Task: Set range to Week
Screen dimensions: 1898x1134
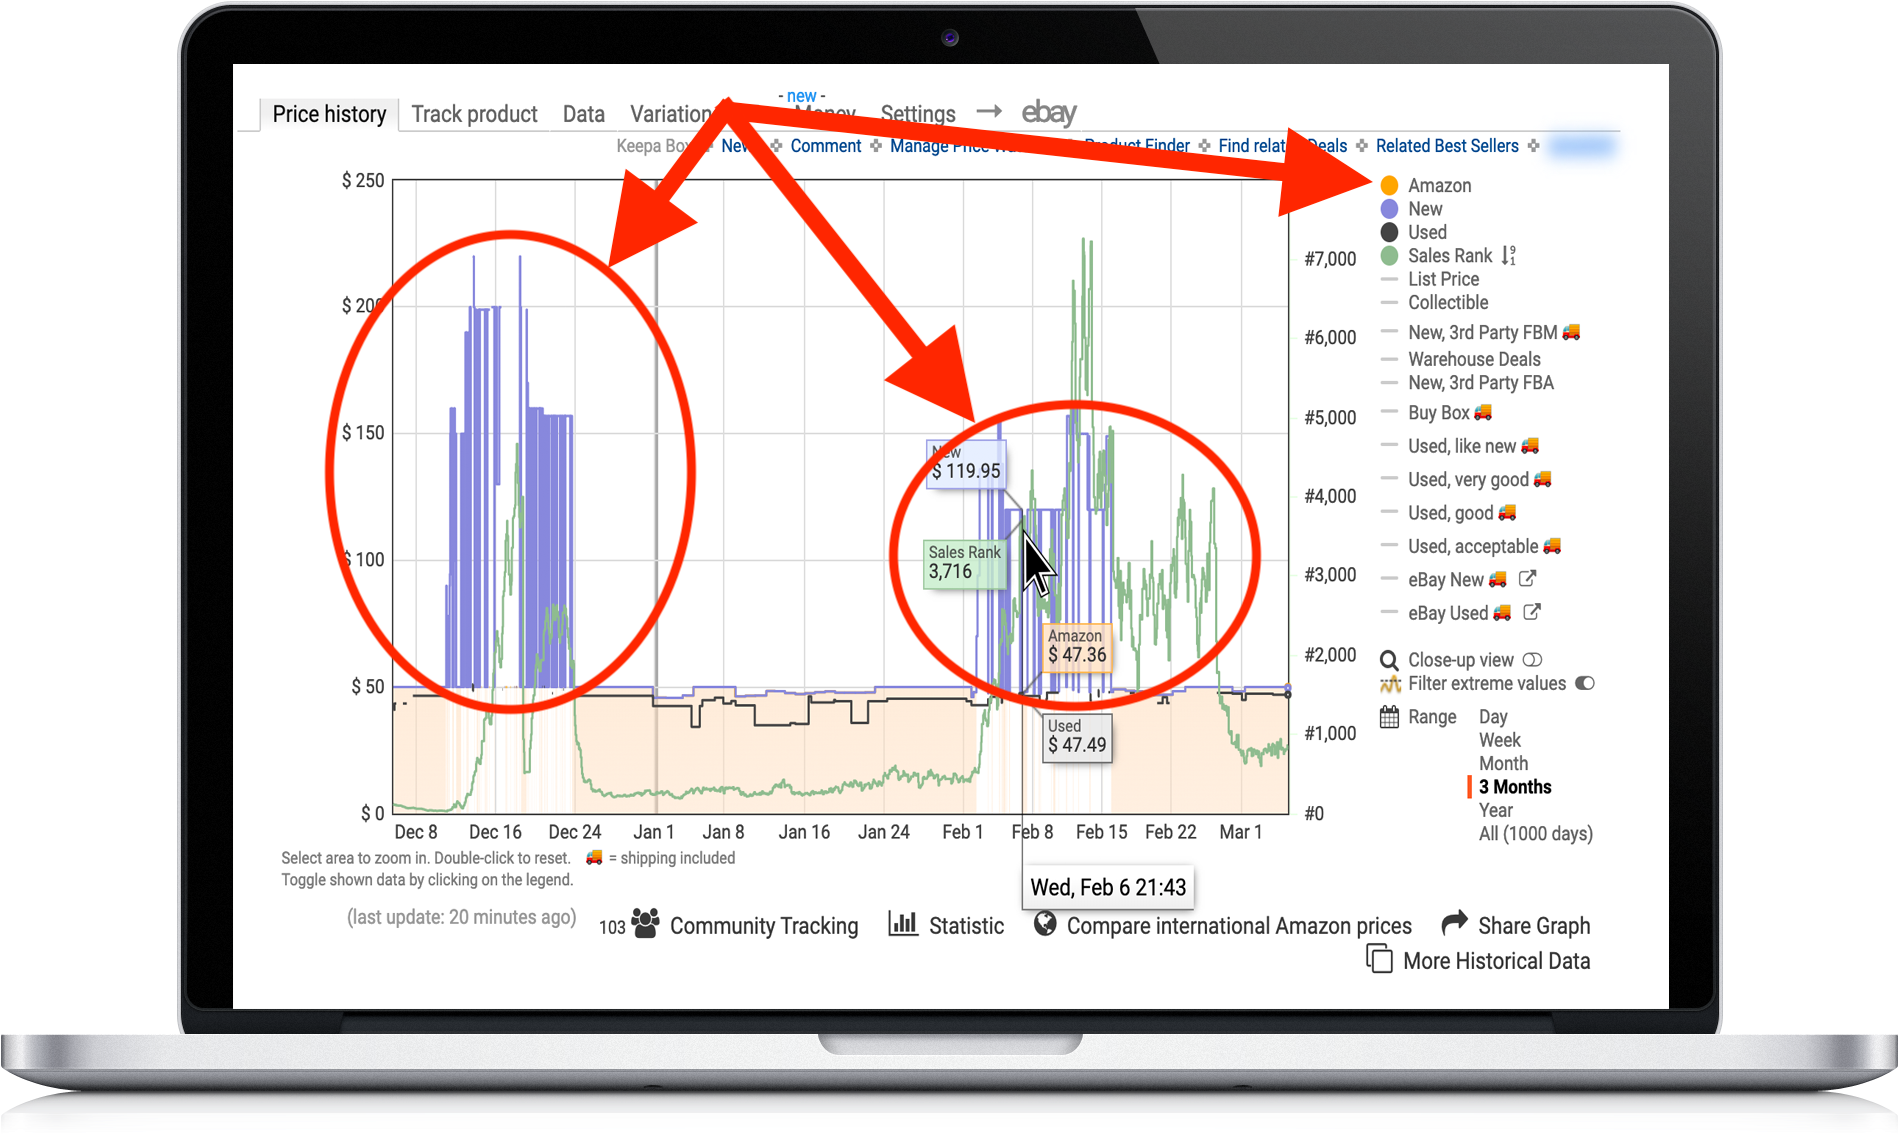Action: click(x=1499, y=740)
